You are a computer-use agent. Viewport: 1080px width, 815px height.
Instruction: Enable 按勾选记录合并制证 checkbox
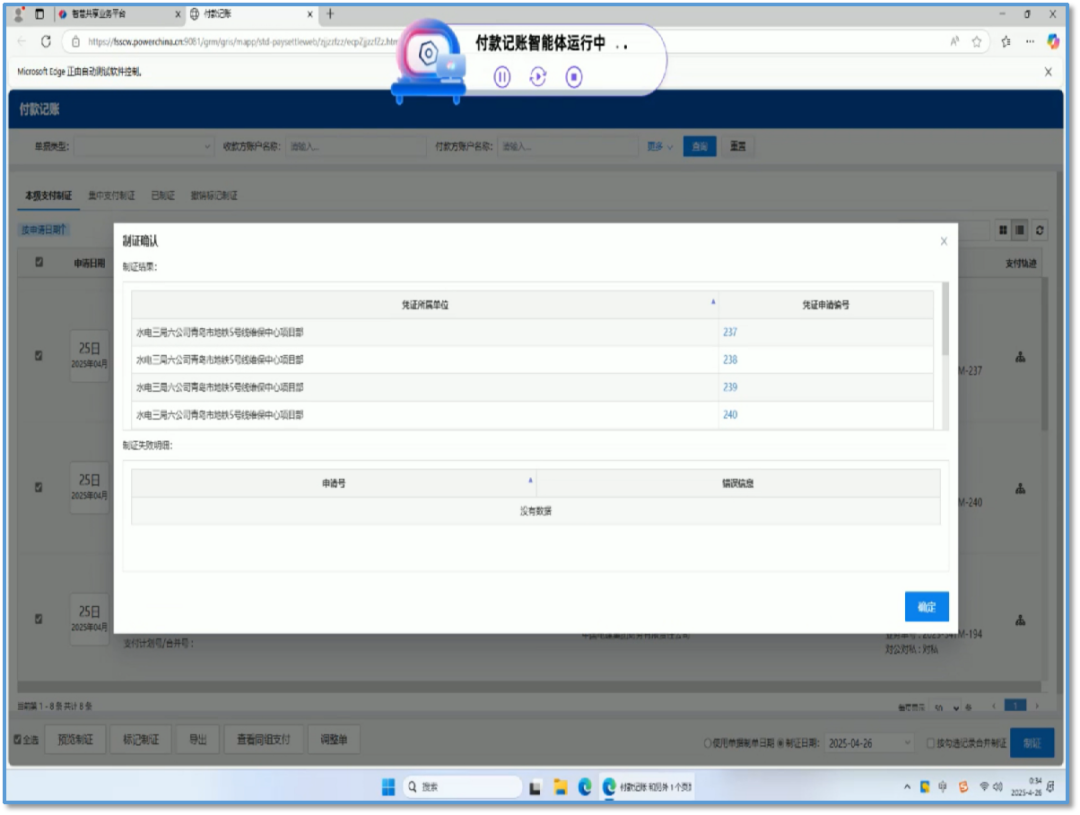coord(931,743)
